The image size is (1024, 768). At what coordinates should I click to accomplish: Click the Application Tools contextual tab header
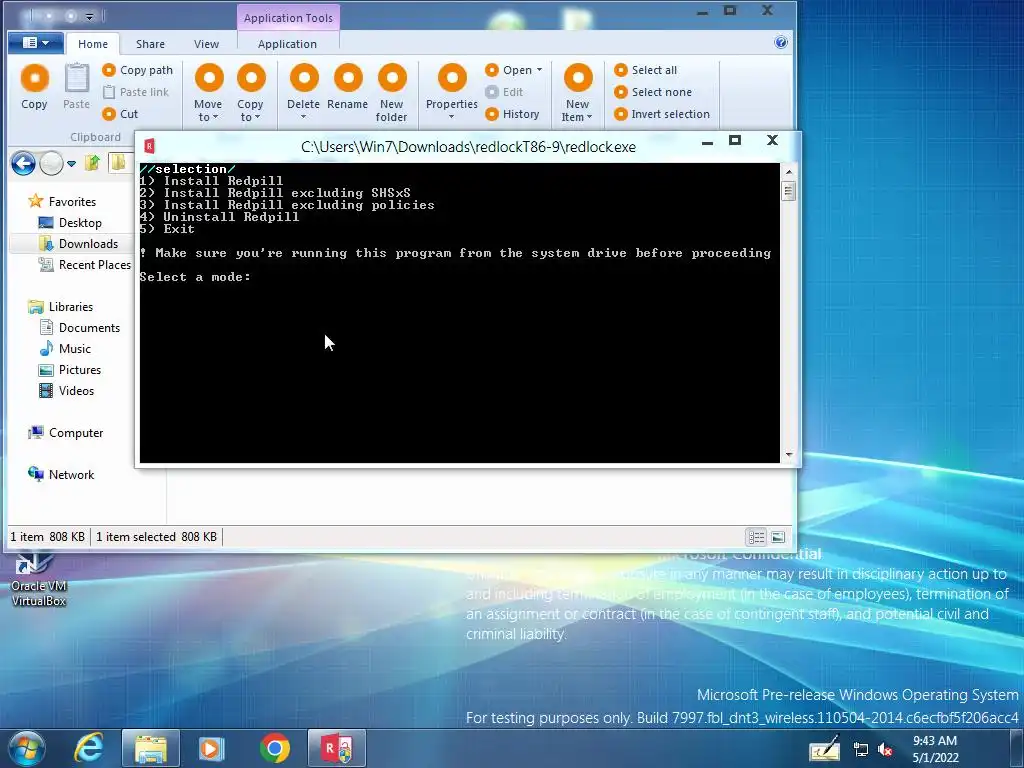tap(288, 18)
